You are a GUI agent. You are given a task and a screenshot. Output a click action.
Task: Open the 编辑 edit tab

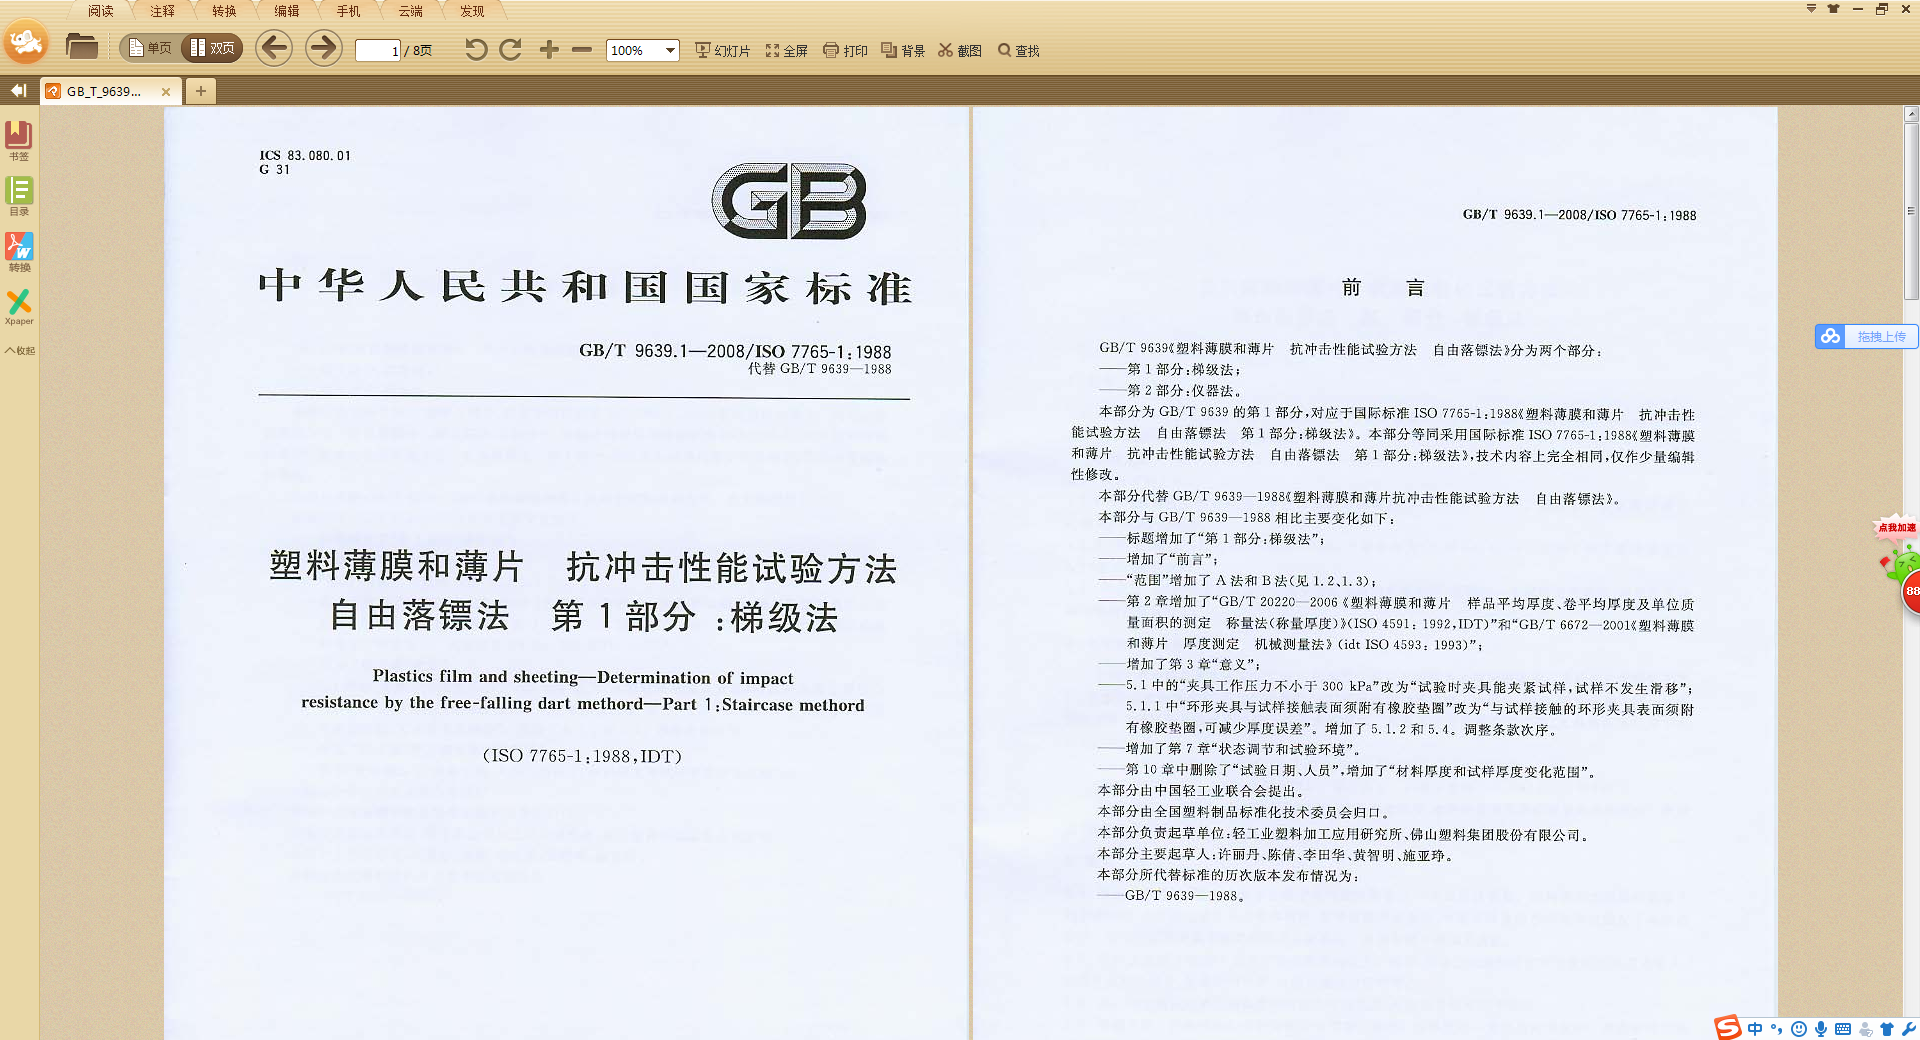click(286, 11)
